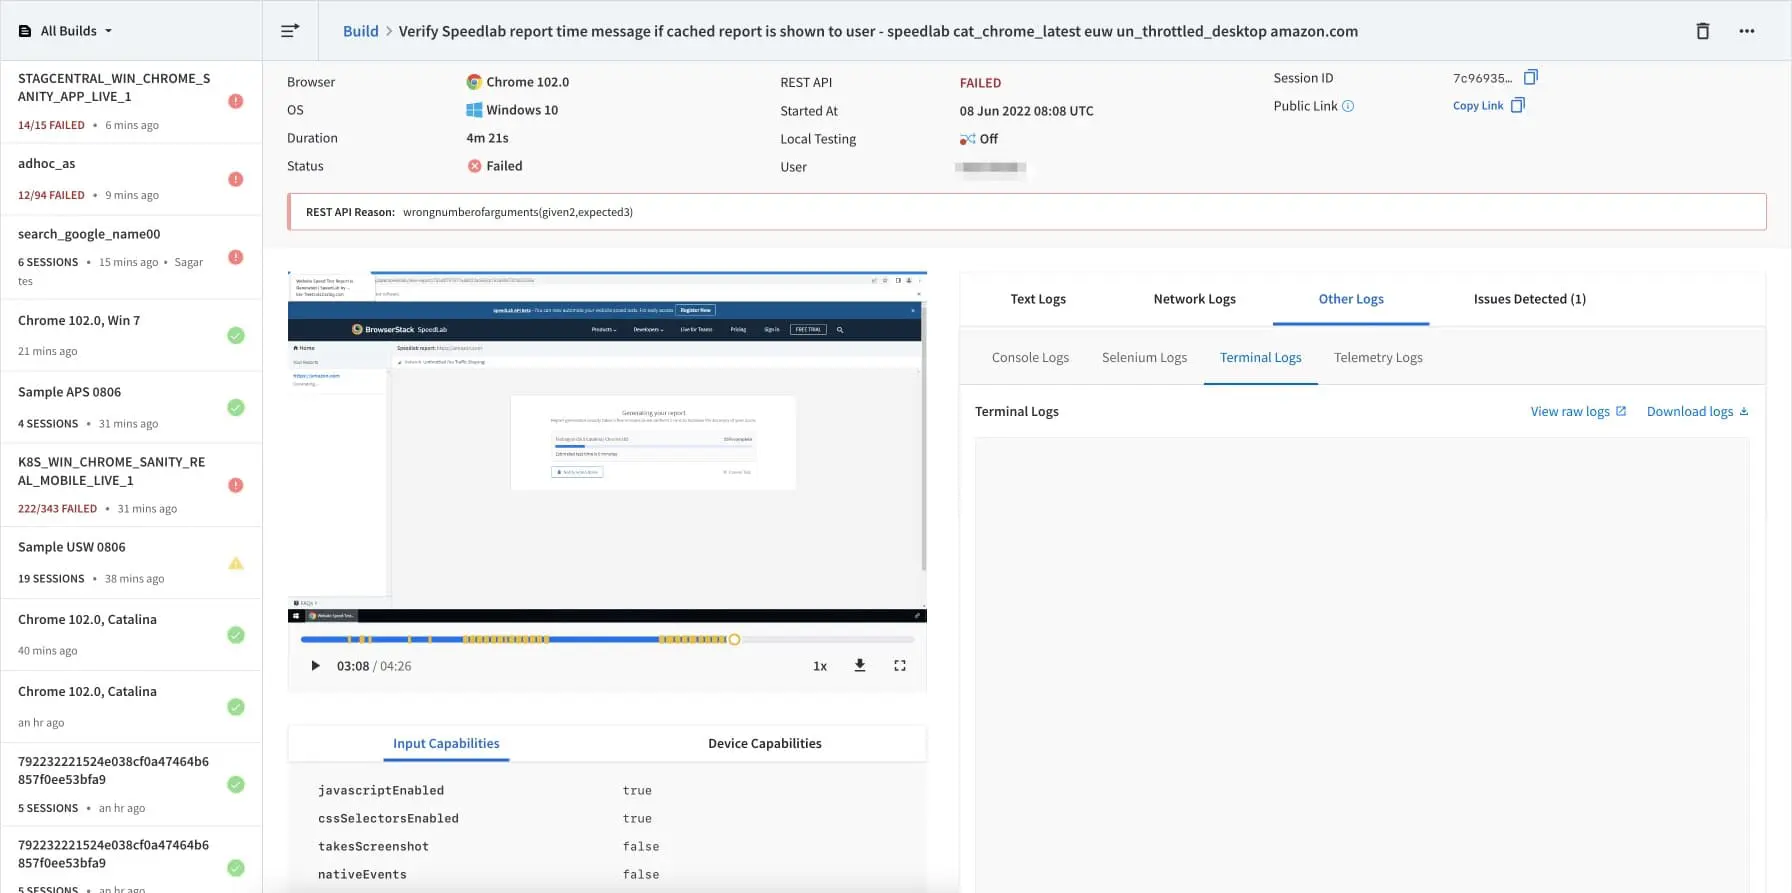Copy the Session ID to clipboard
This screenshot has height=893, width=1792.
pyautogui.click(x=1530, y=77)
